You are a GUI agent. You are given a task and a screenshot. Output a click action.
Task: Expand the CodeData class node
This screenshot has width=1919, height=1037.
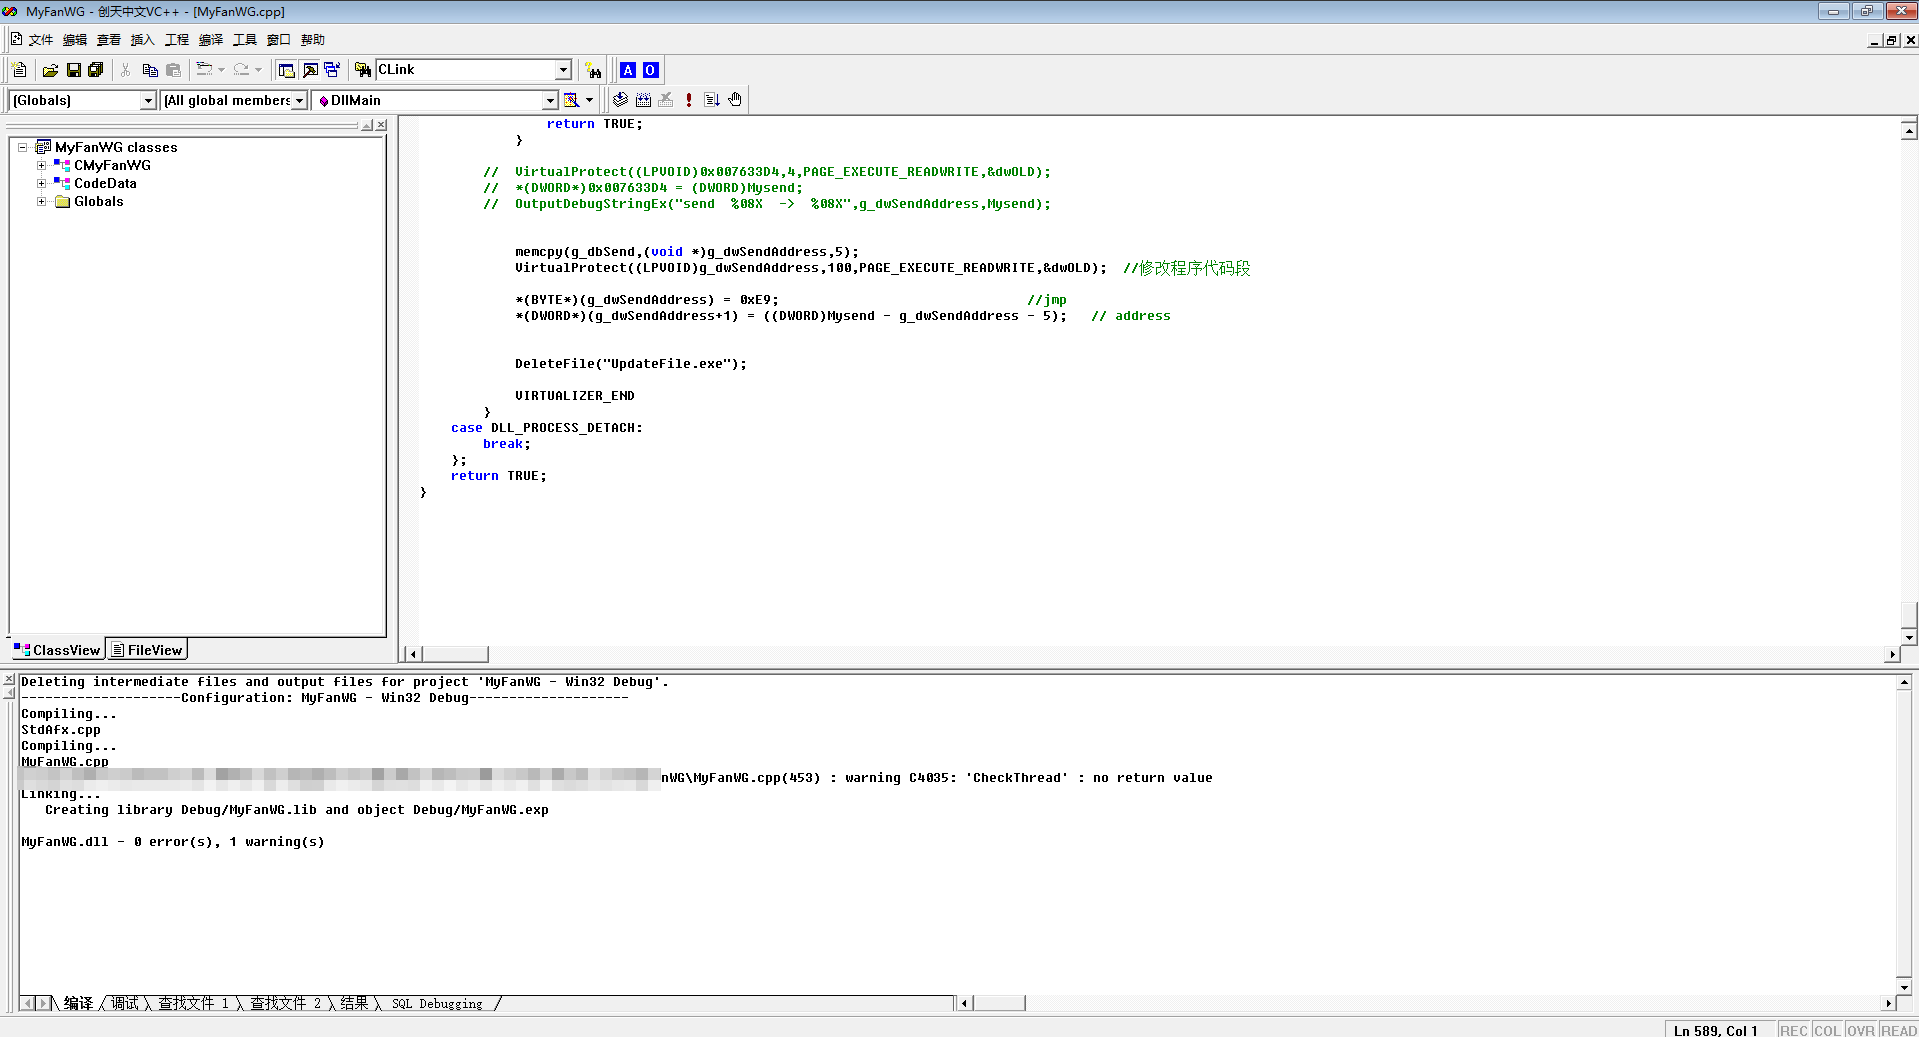pyautogui.click(x=42, y=183)
